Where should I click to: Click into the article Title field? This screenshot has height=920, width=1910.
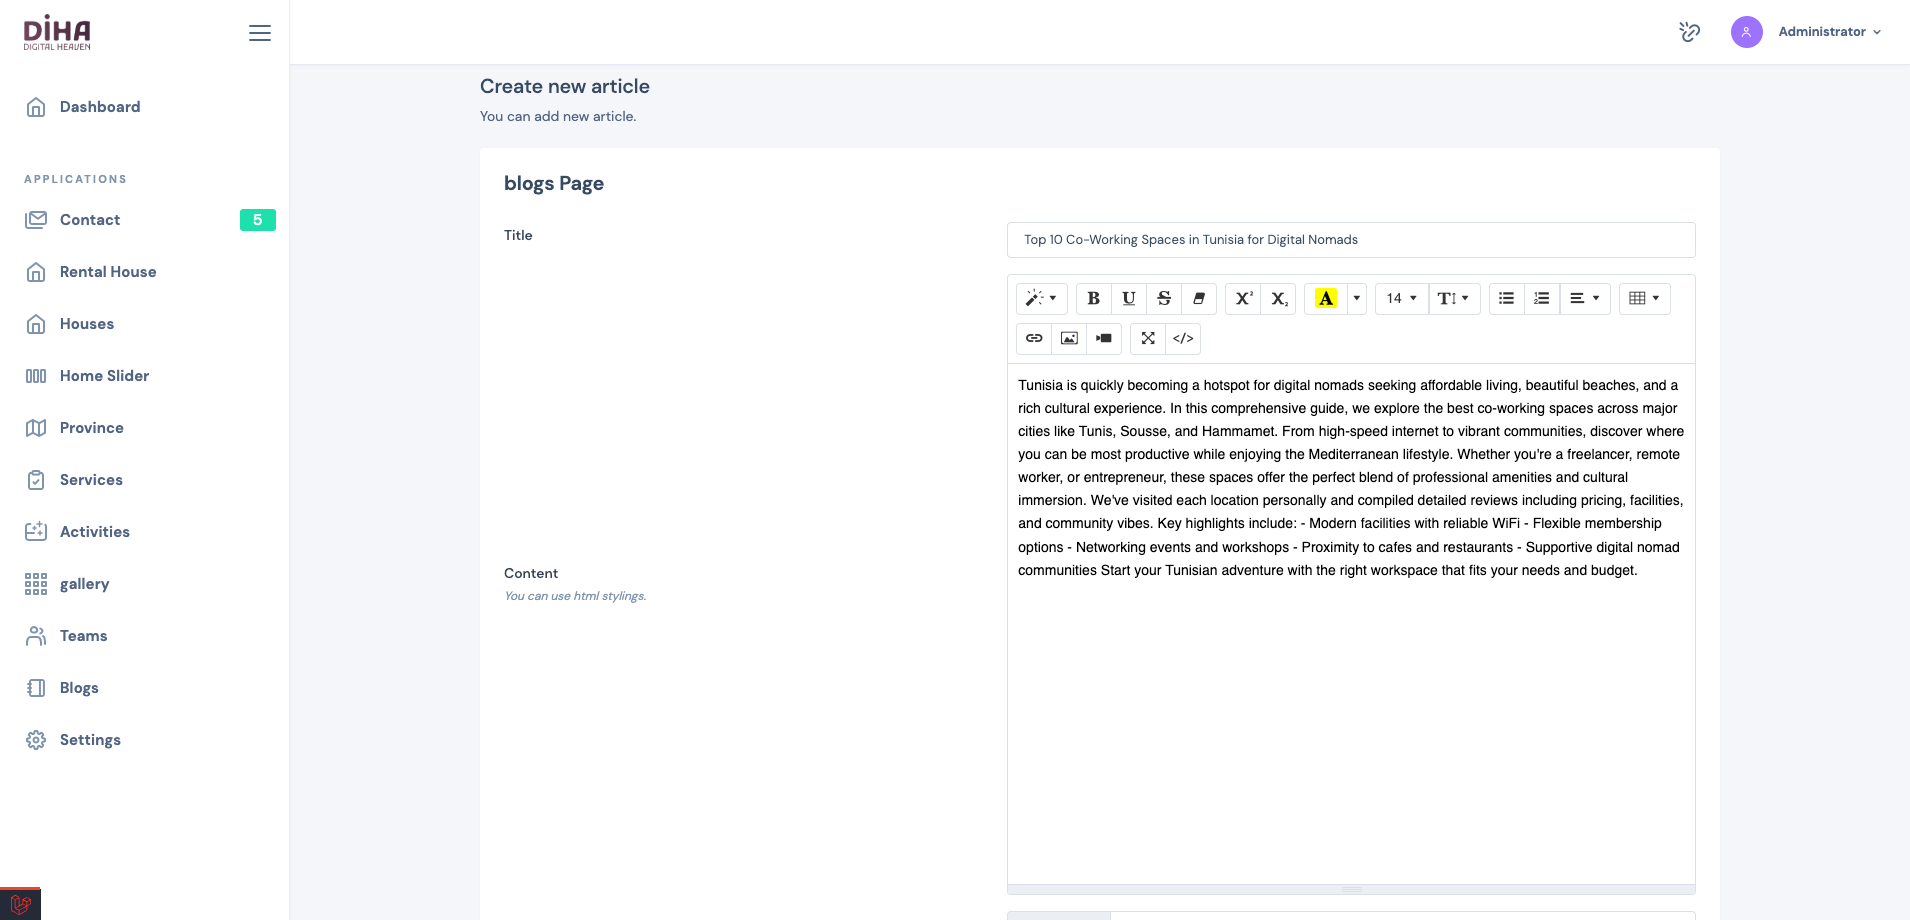click(1351, 240)
